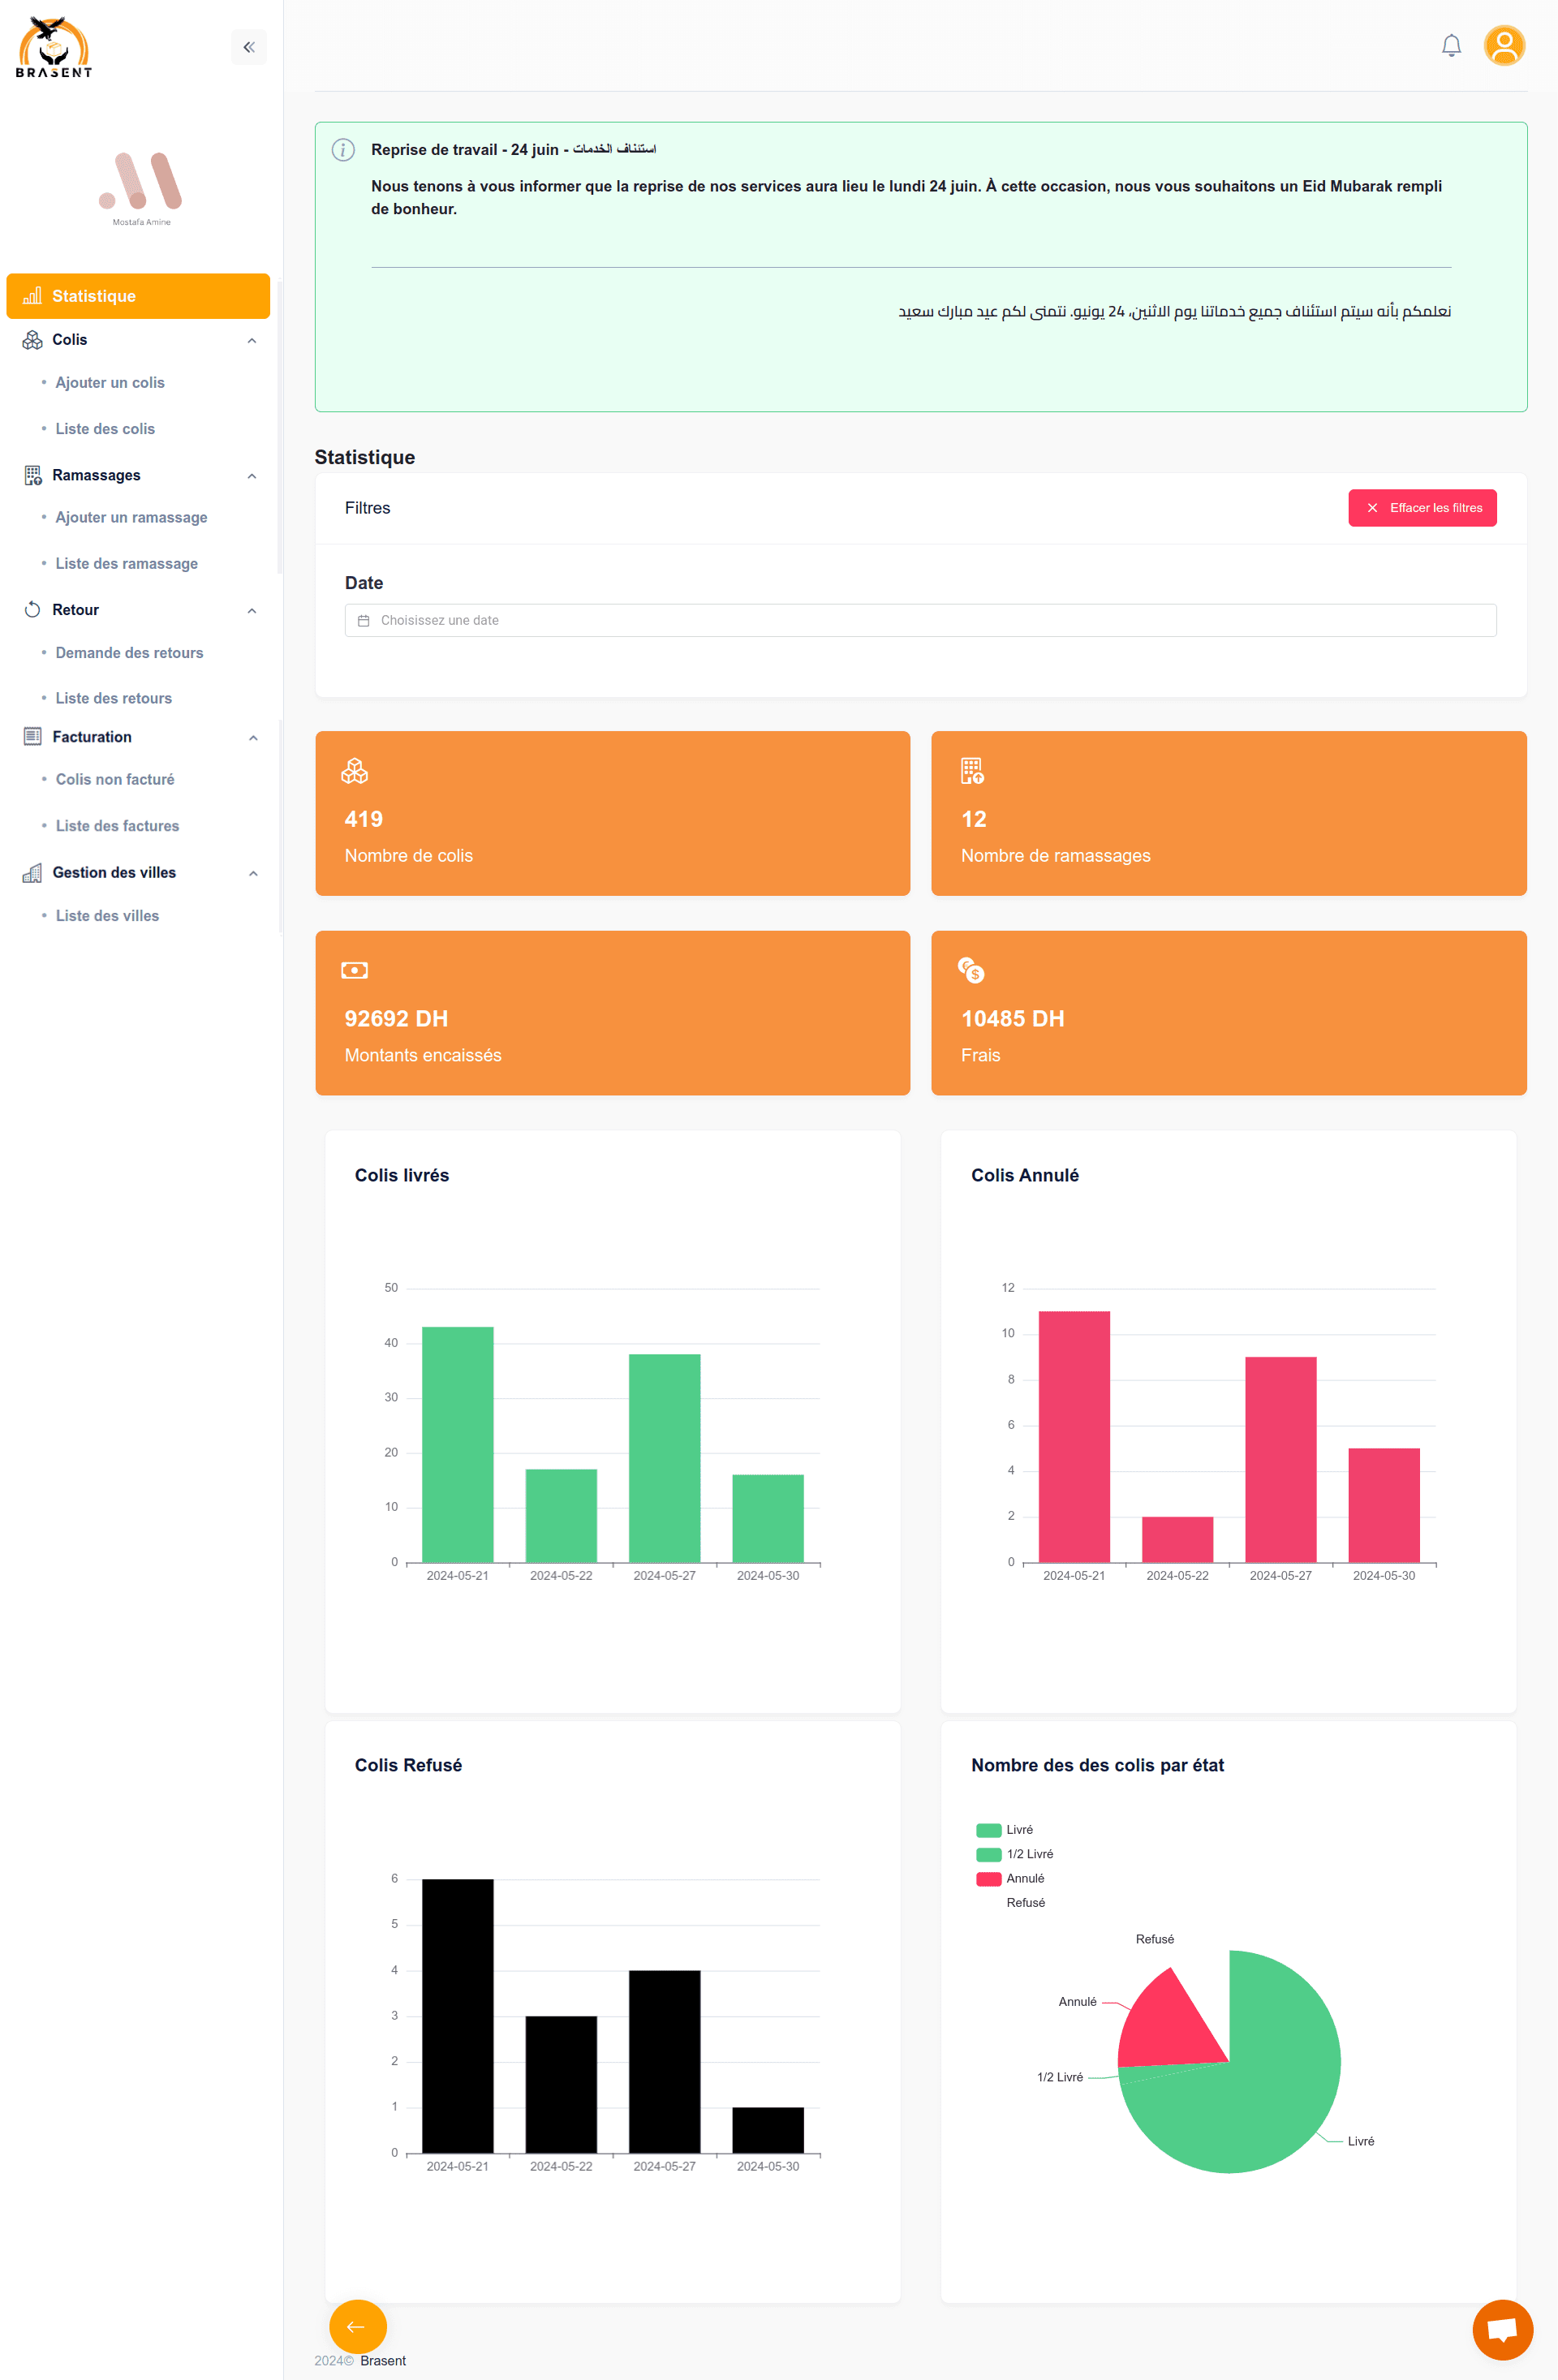Collapse the Facturation section chevron

[x=253, y=737]
